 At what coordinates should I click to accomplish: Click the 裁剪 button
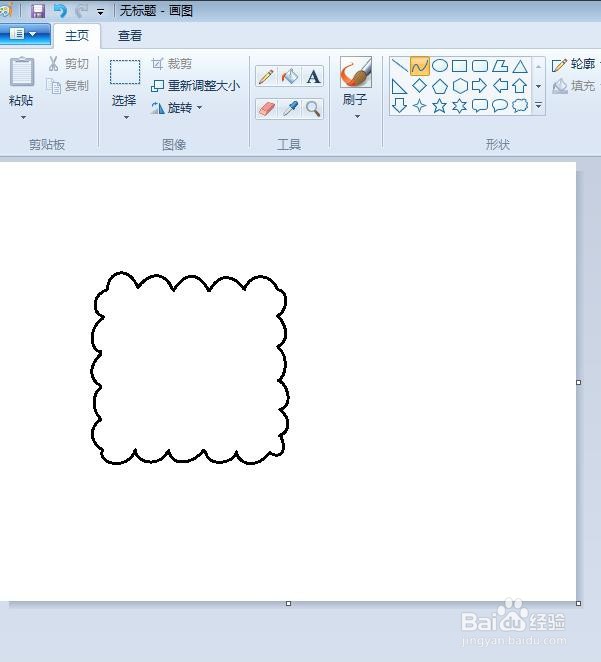click(172, 64)
